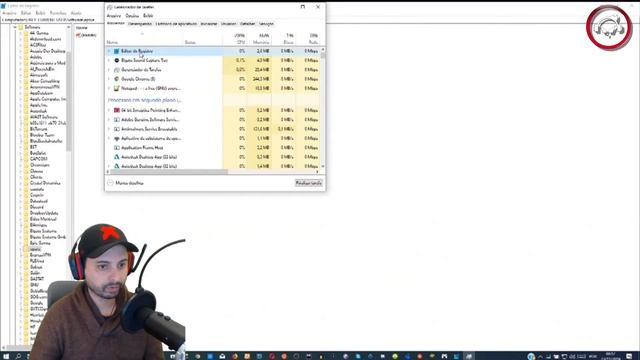640x360 pixels.
Task: Select the Apple Inc. key in registry tree
Action: click(x=39, y=105)
